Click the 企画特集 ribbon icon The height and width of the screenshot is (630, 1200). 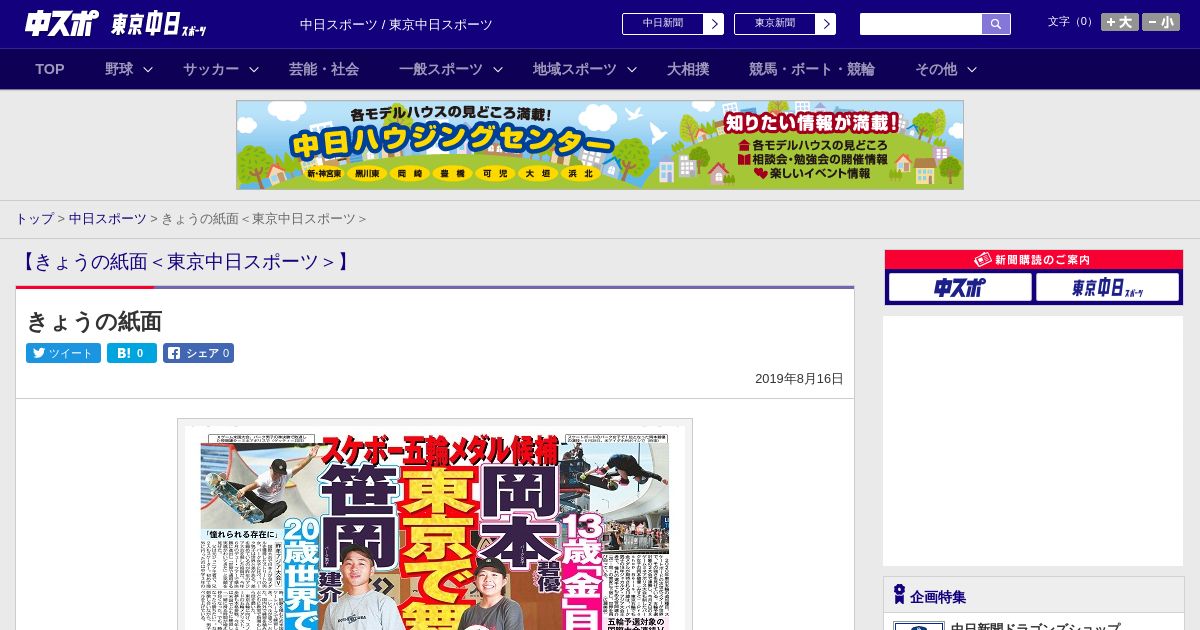click(x=899, y=595)
